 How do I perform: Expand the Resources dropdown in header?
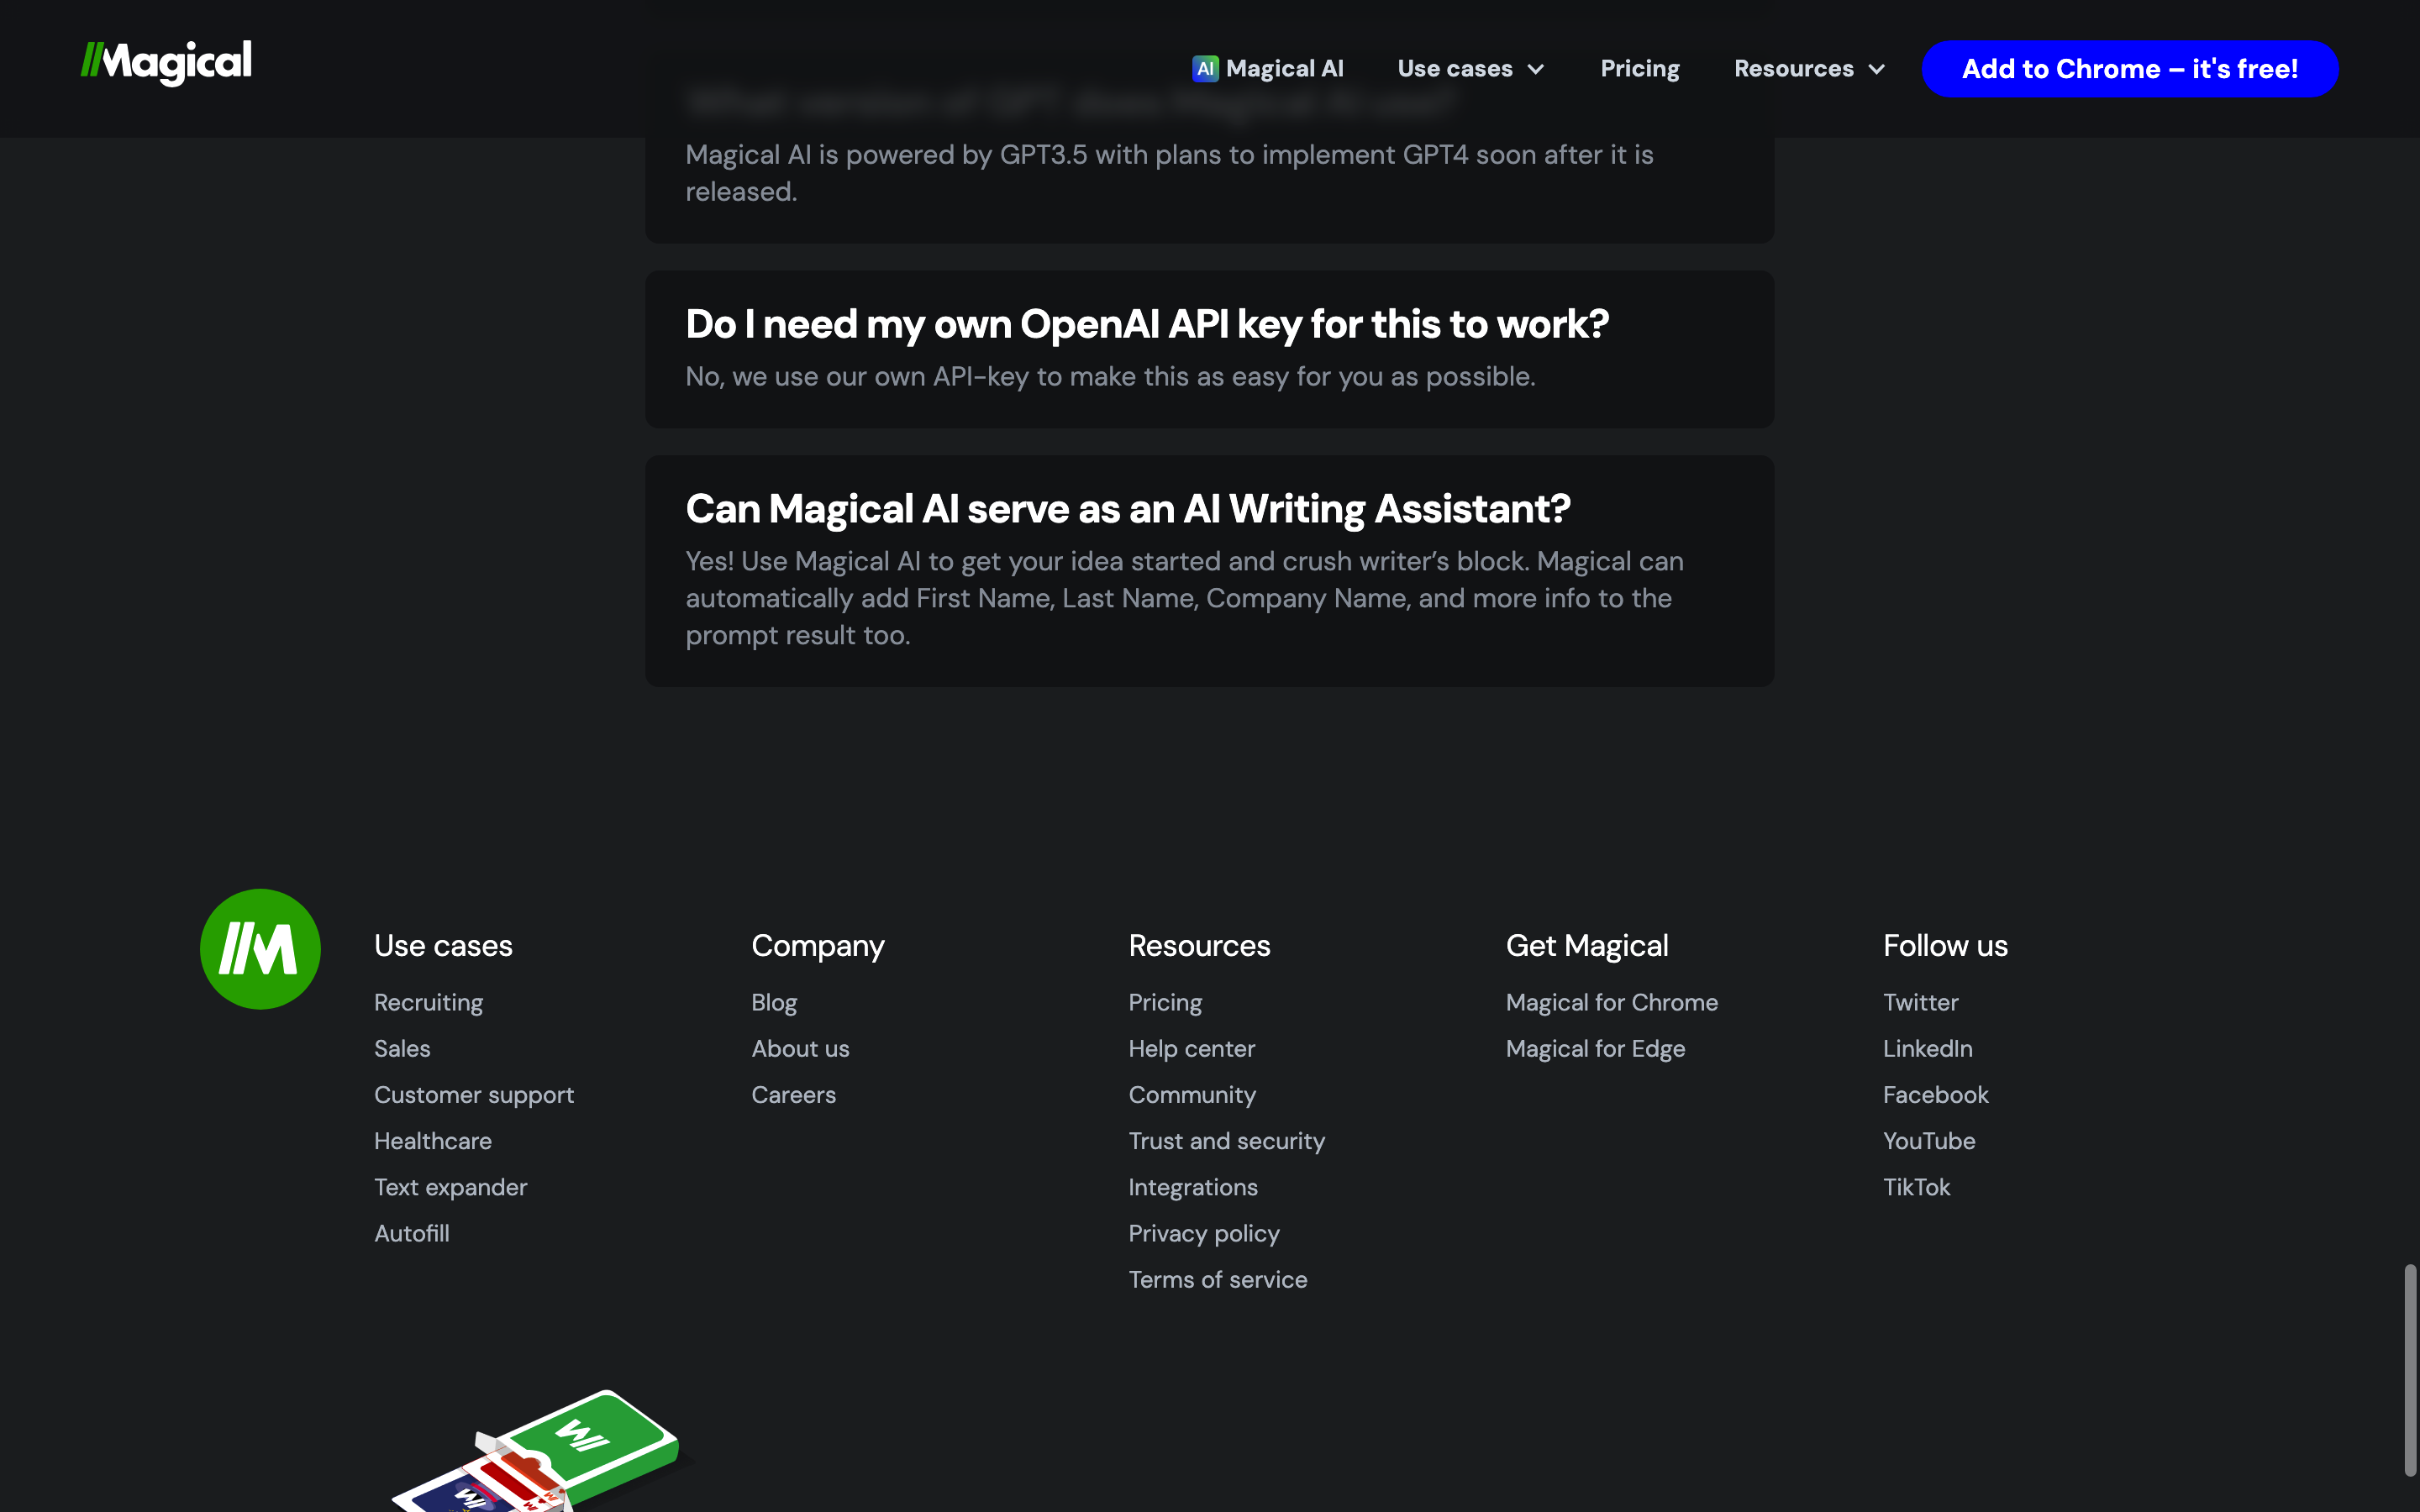[1810, 69]
